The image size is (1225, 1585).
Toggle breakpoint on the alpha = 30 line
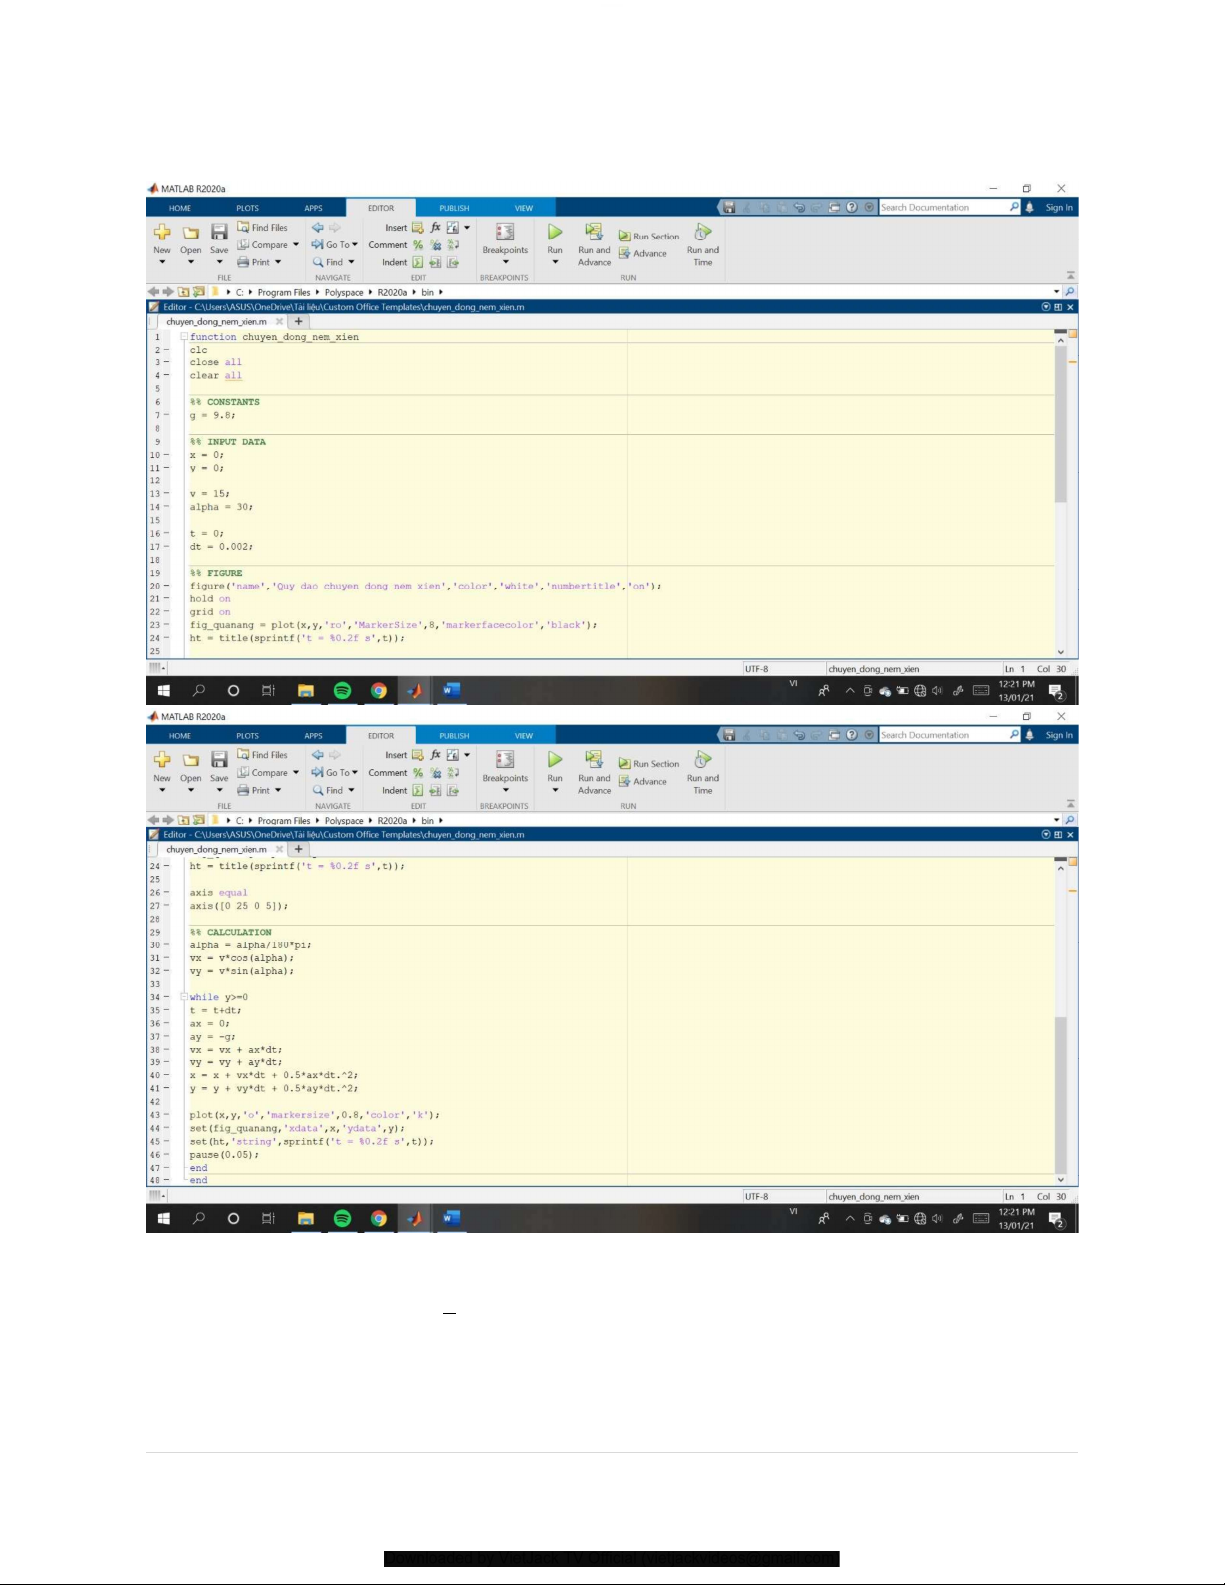pyautogui.click(x=166, y=507)
